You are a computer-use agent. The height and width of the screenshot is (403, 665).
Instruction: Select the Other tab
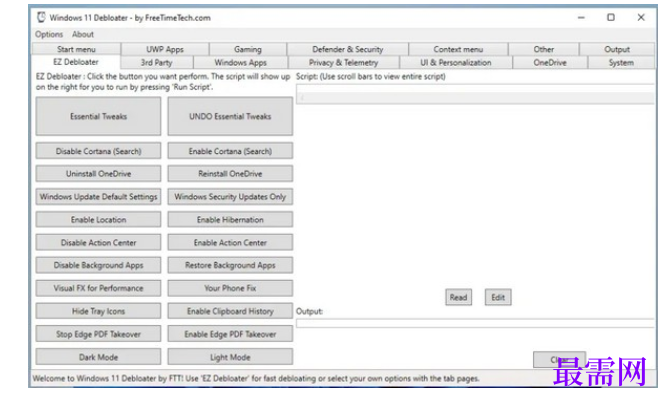coord(544,49)
